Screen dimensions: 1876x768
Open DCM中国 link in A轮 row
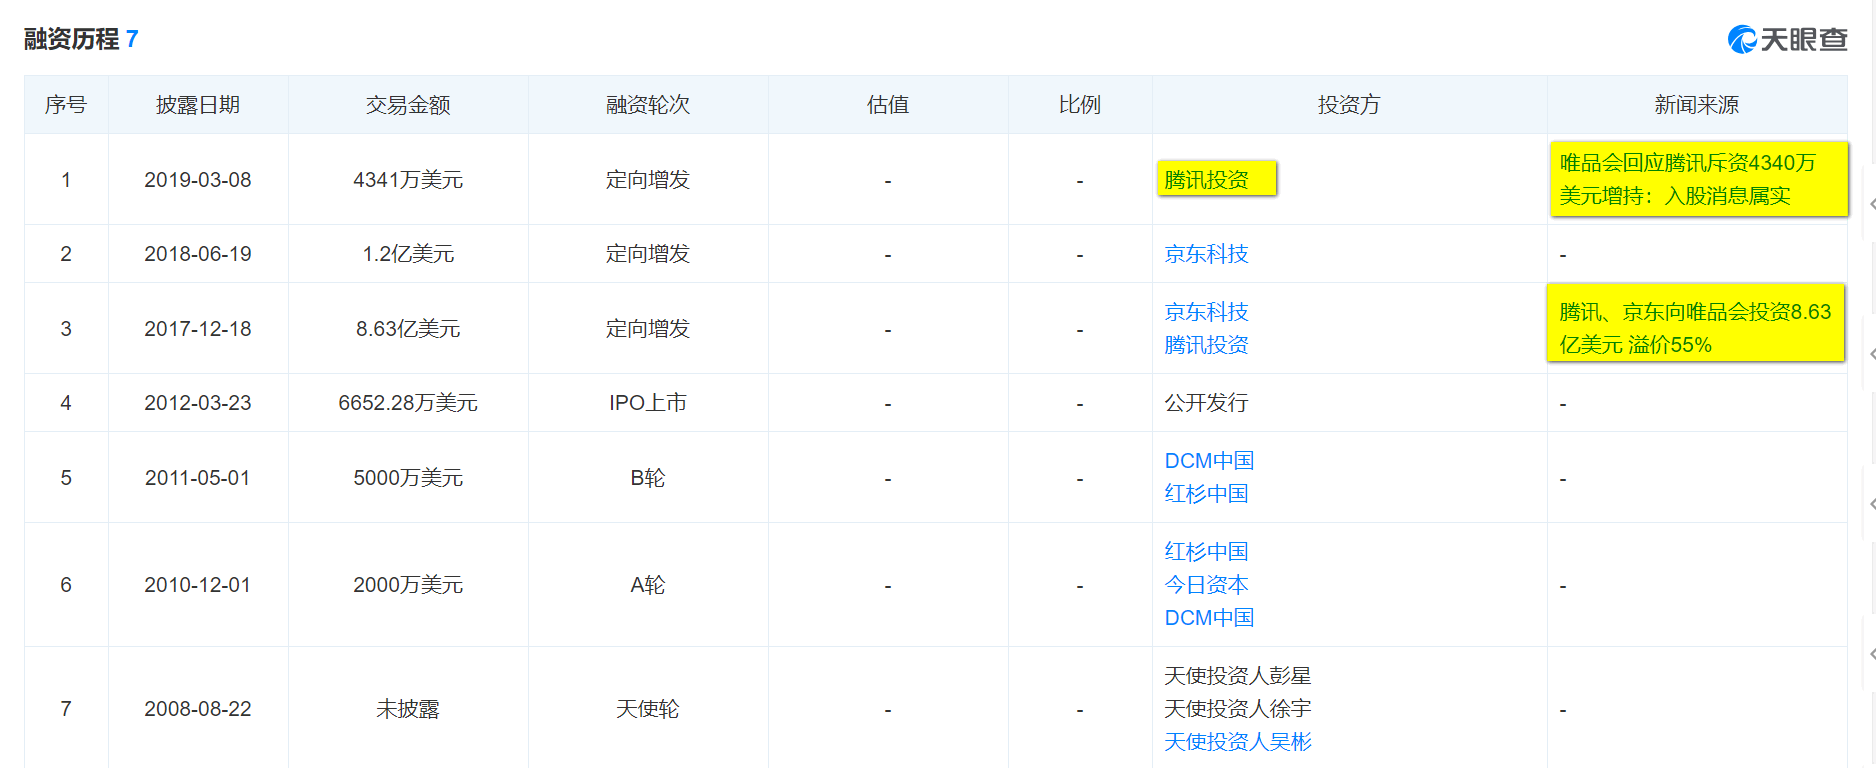(x=1209, y=618)
